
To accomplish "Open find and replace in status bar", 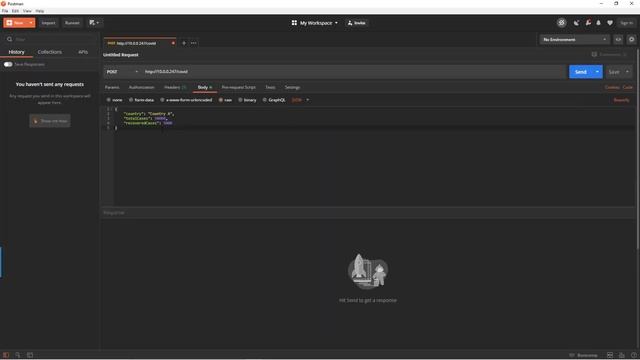I will [x=18, y=355].
